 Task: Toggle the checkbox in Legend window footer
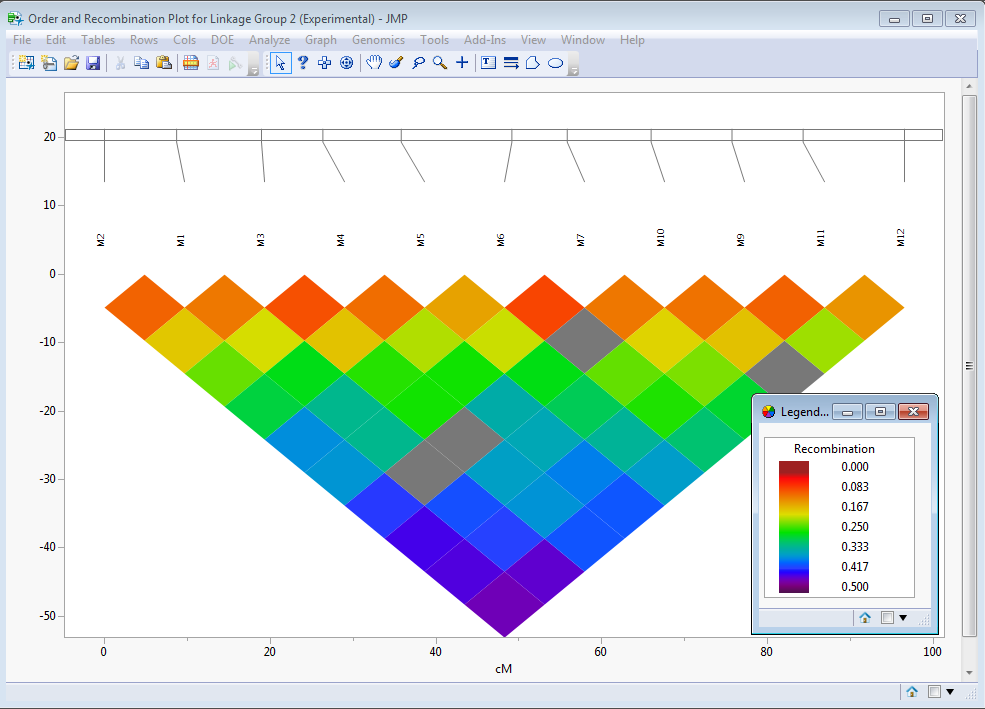[887, 617]
